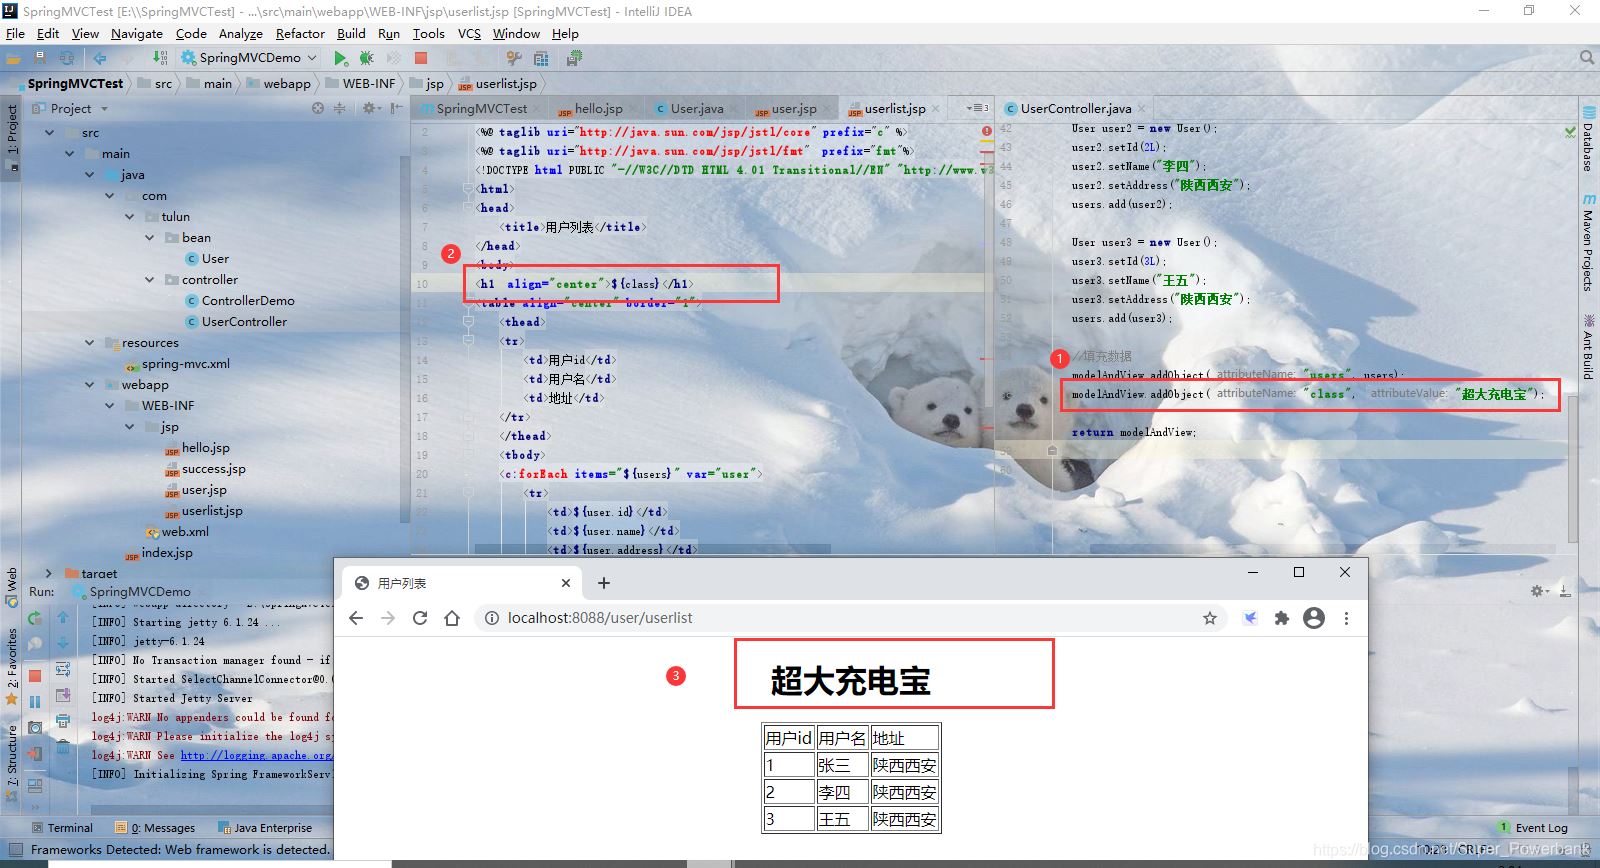Screen dimensions: 1600x868
Task: Open the Event Log
Action: coord(1533,828)
